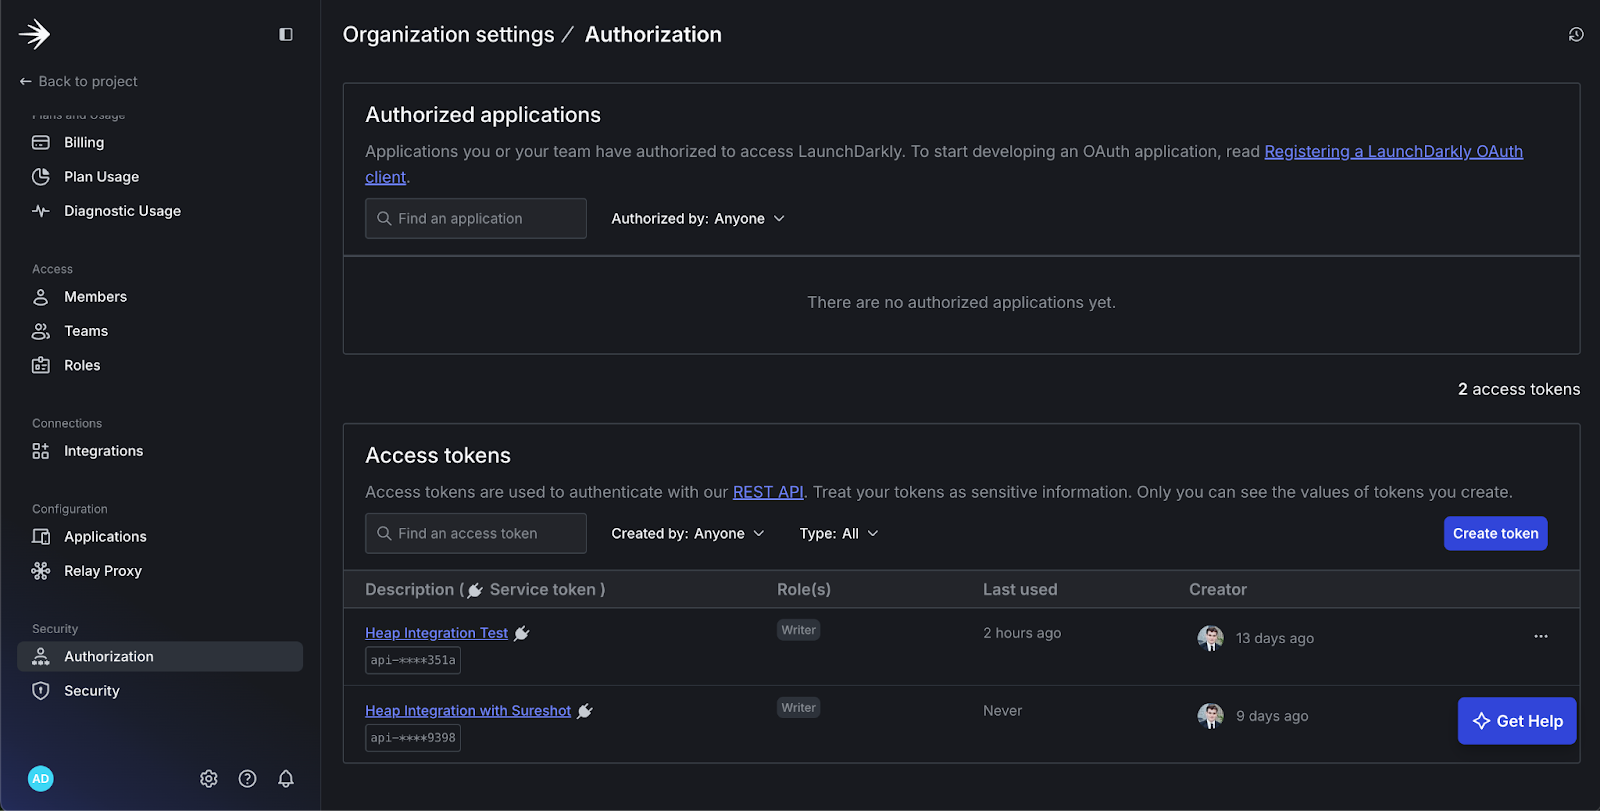The width and height of the screenshot is (1600, 811).
Task: Open Relay Proxy in the sidebar
Action: coord(103,571)
